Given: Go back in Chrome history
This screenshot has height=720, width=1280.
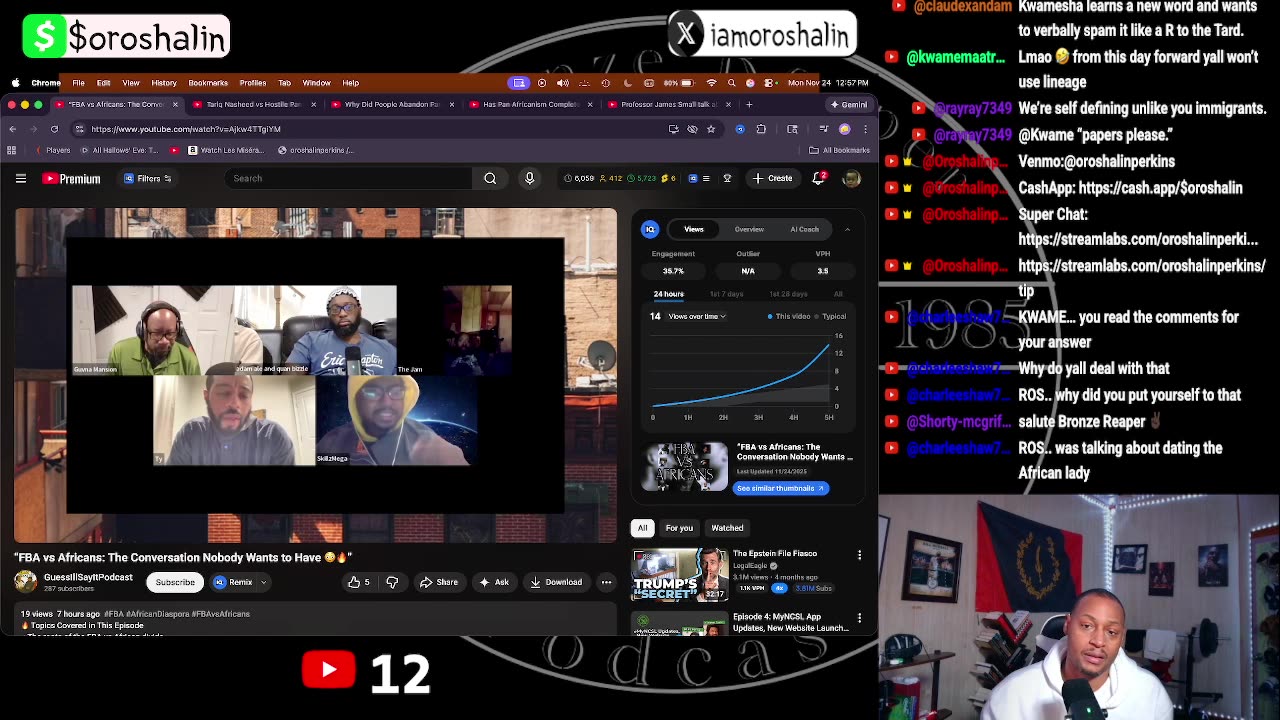Looking at the screenshot, I should point(12,129).
